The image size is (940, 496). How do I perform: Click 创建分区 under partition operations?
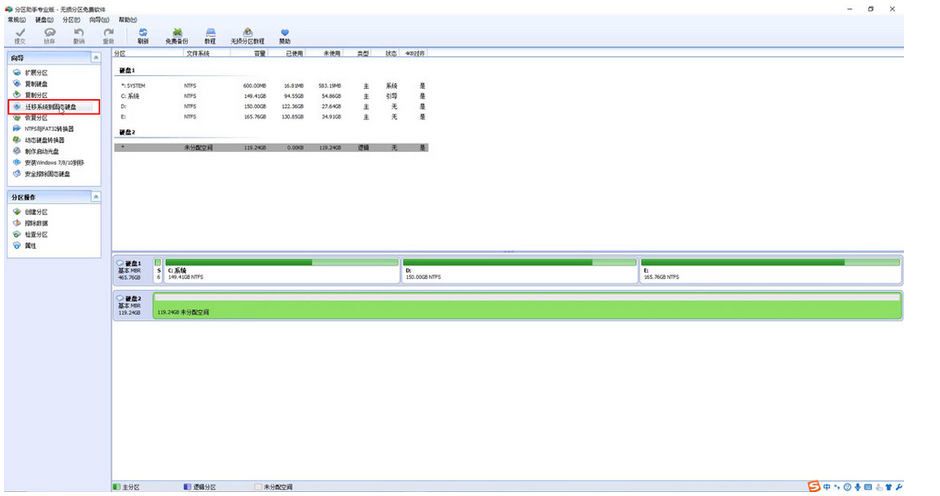(36, 212)
